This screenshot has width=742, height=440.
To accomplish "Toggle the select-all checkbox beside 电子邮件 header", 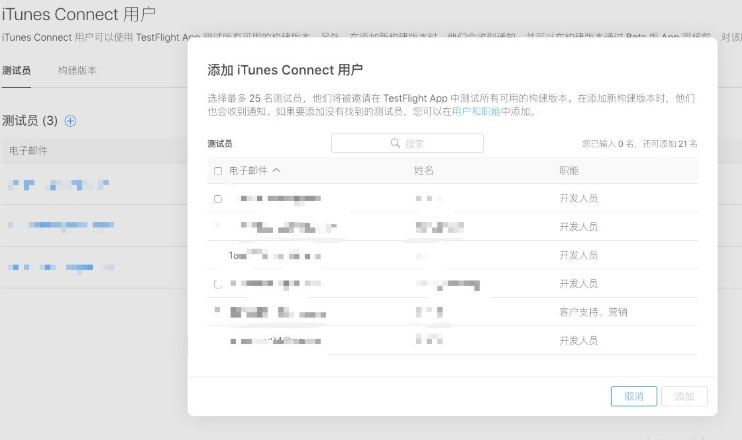I will [218, 171].
